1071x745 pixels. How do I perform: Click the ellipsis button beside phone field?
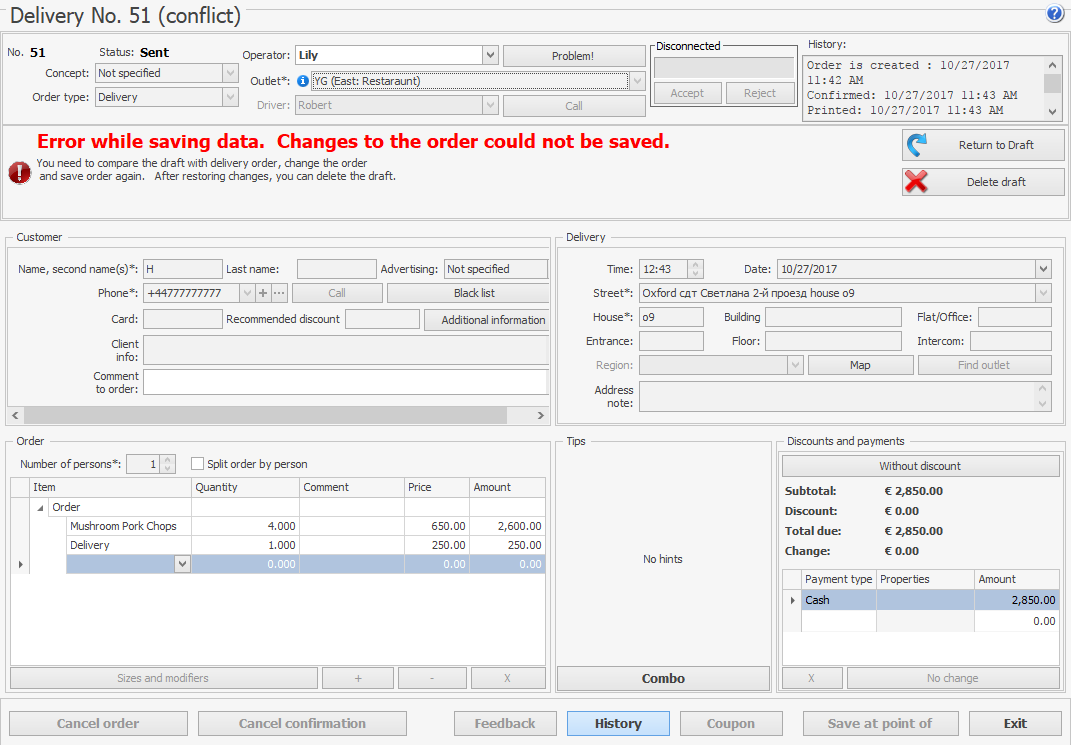click(279, 293)
